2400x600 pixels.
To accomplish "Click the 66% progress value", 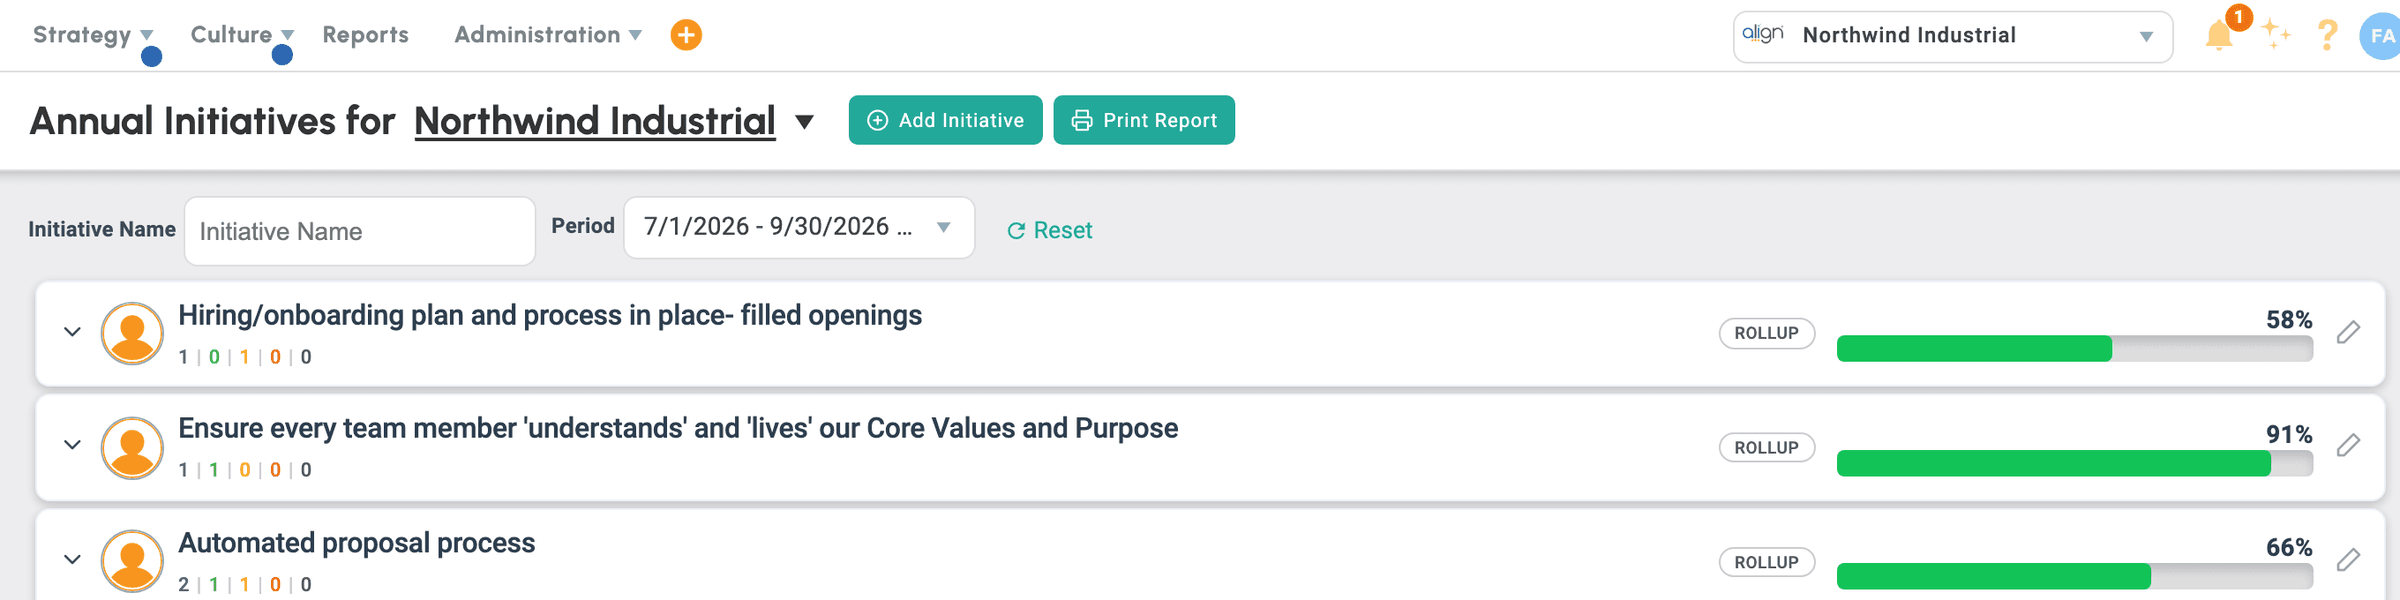I will coord(2289,547).
